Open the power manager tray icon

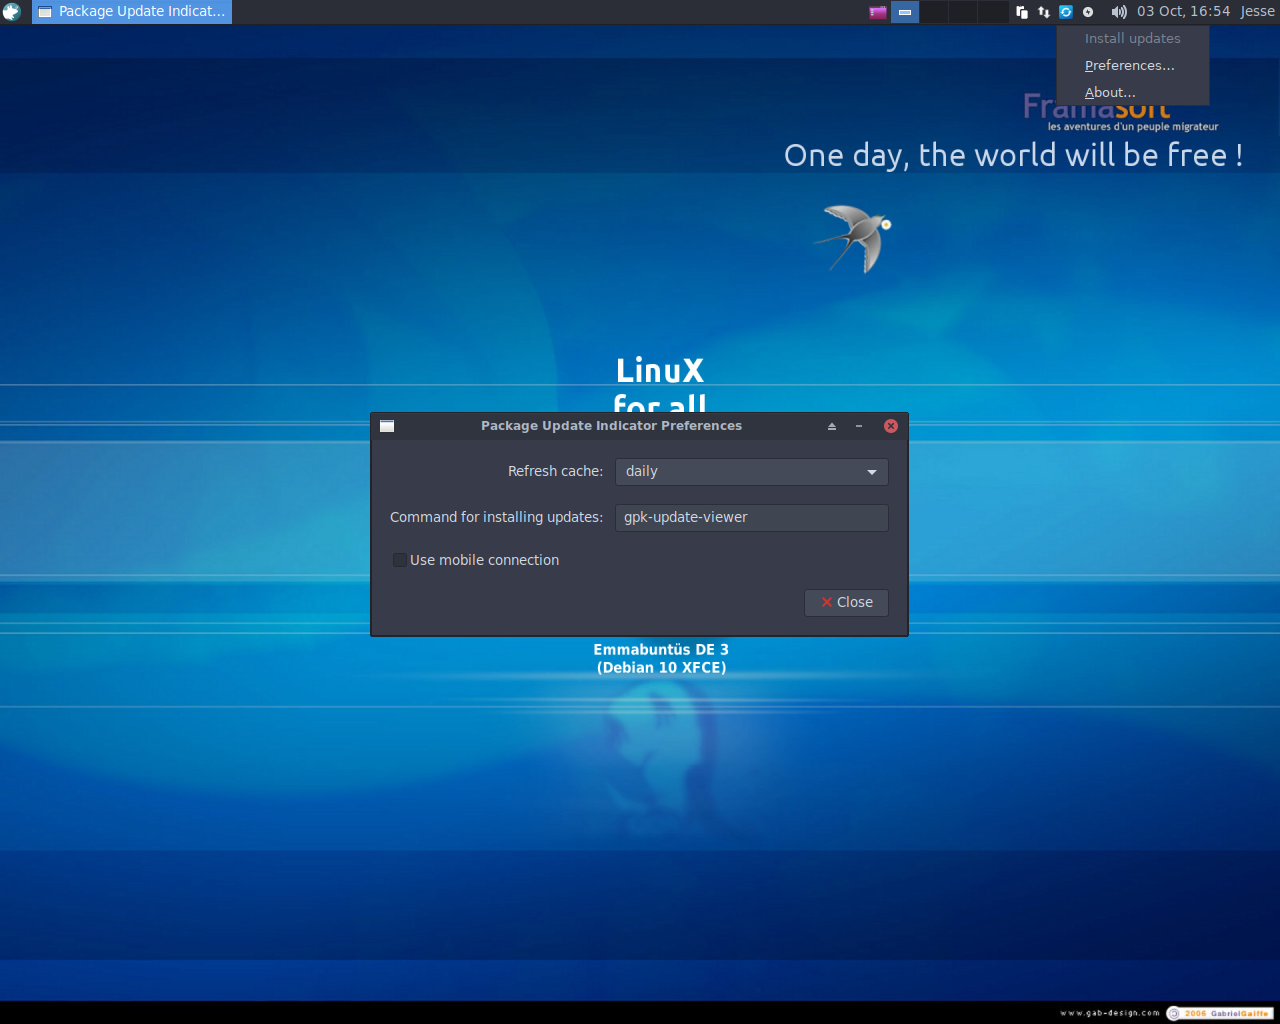click(1088, 12)
